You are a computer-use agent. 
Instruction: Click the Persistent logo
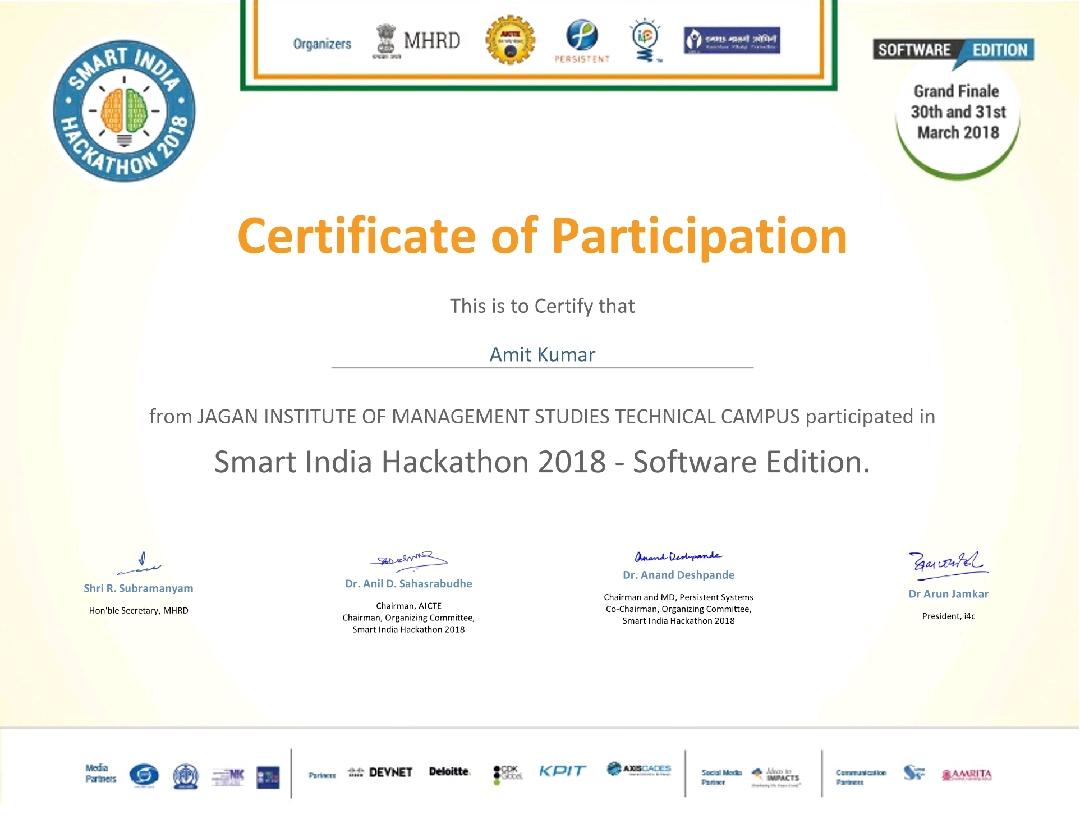[x=582, y=41]
